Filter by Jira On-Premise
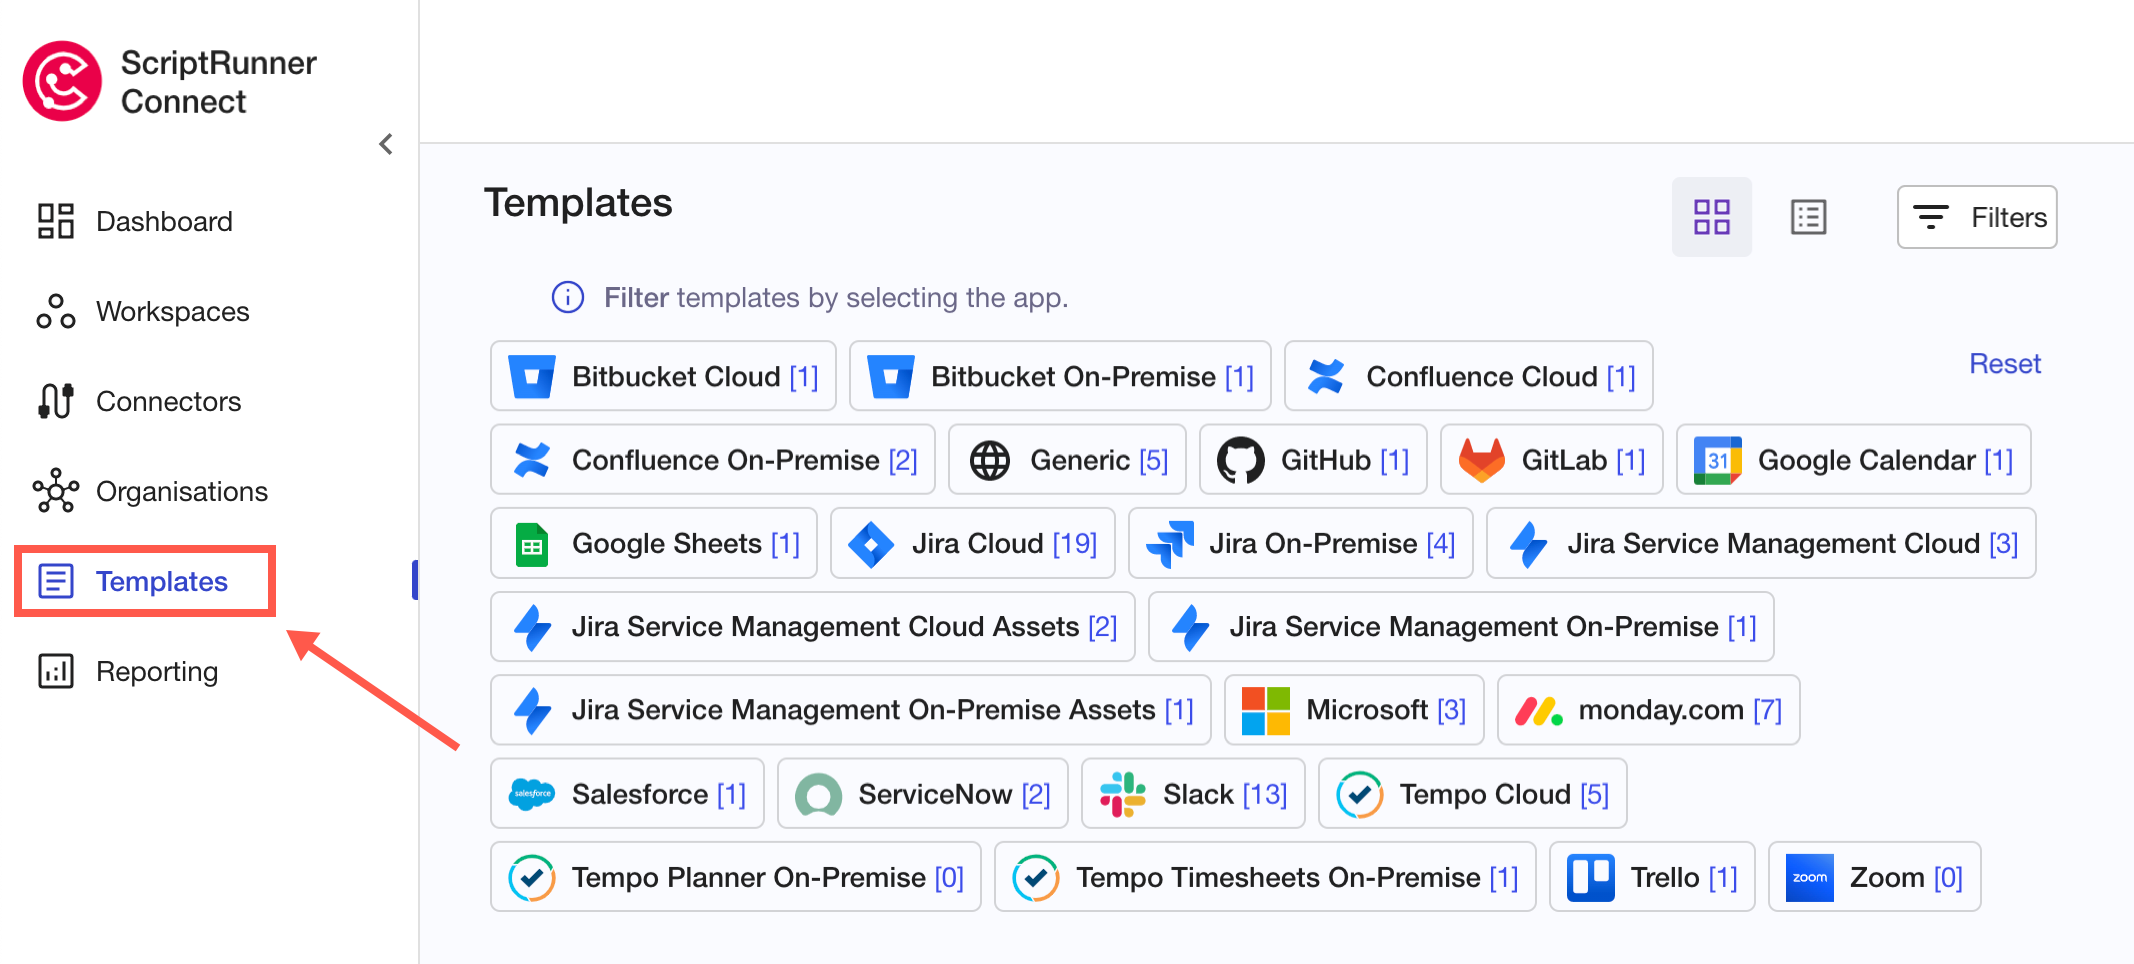This screenshot has width=2134, height=964. tap(1301, 543)
